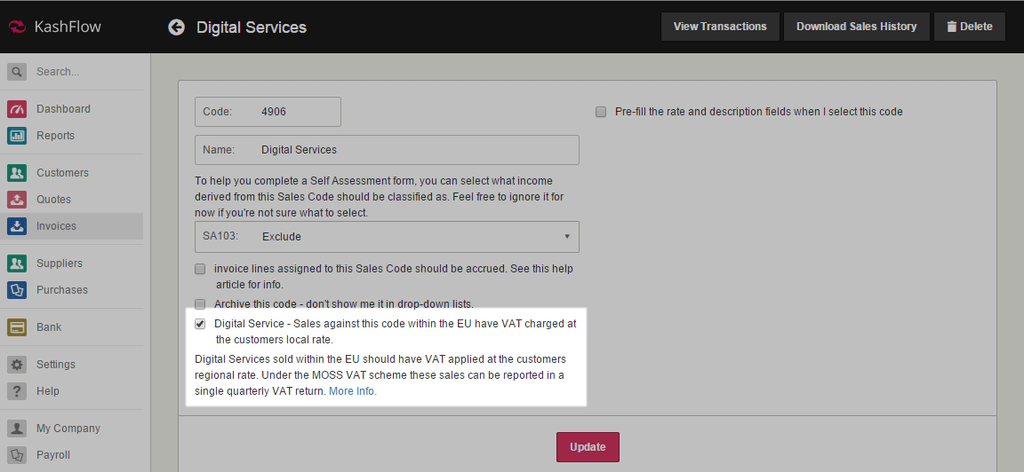
Task: Uncheck the Digital Service VAT checkbox
Action: tap(200, 324)
